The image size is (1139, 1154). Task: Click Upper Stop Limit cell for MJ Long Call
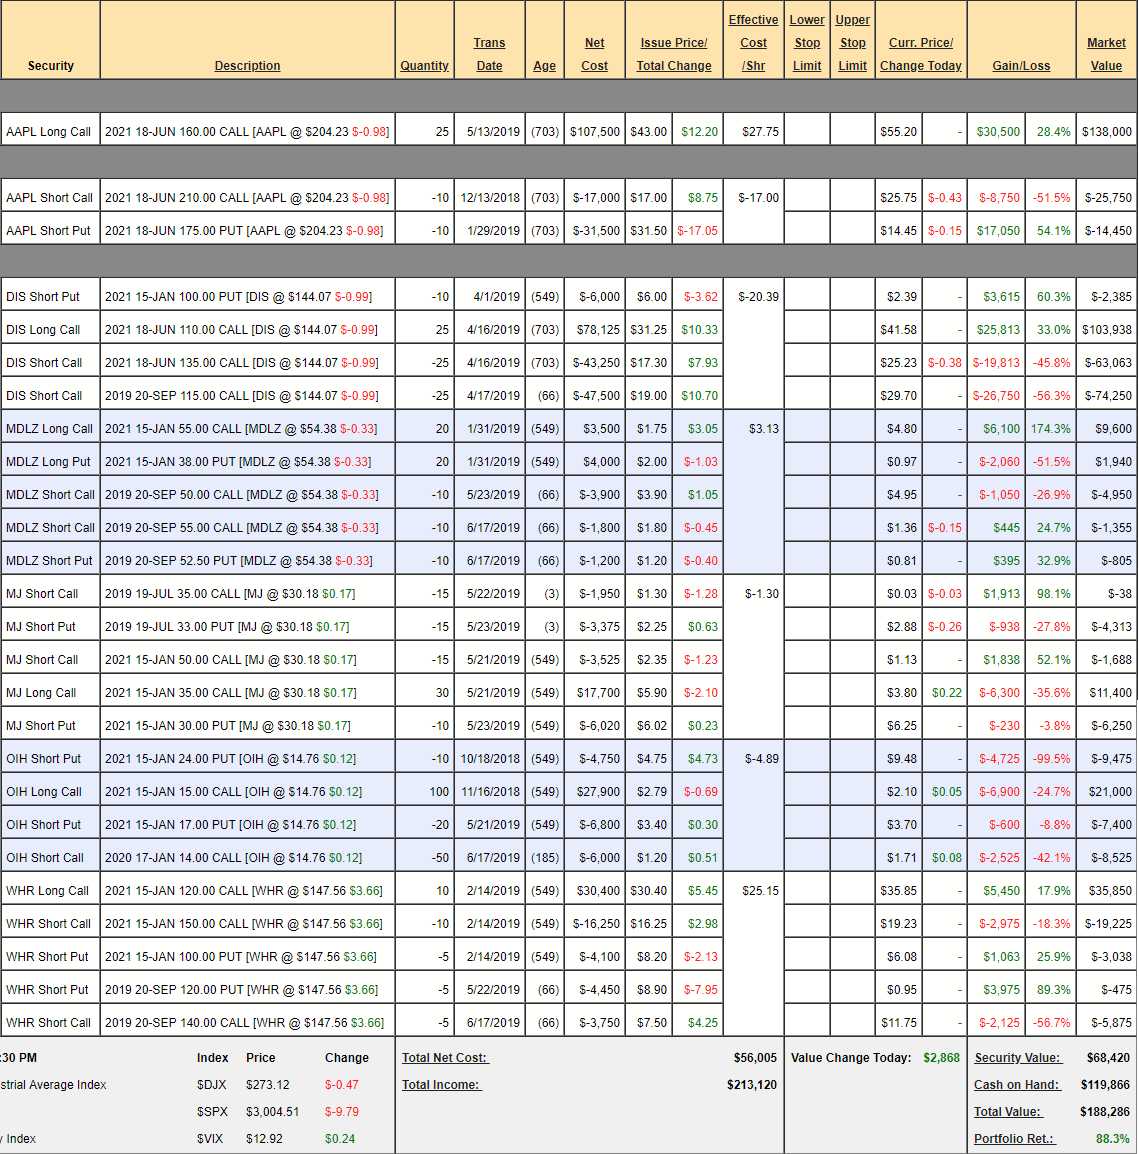(852, 693)
